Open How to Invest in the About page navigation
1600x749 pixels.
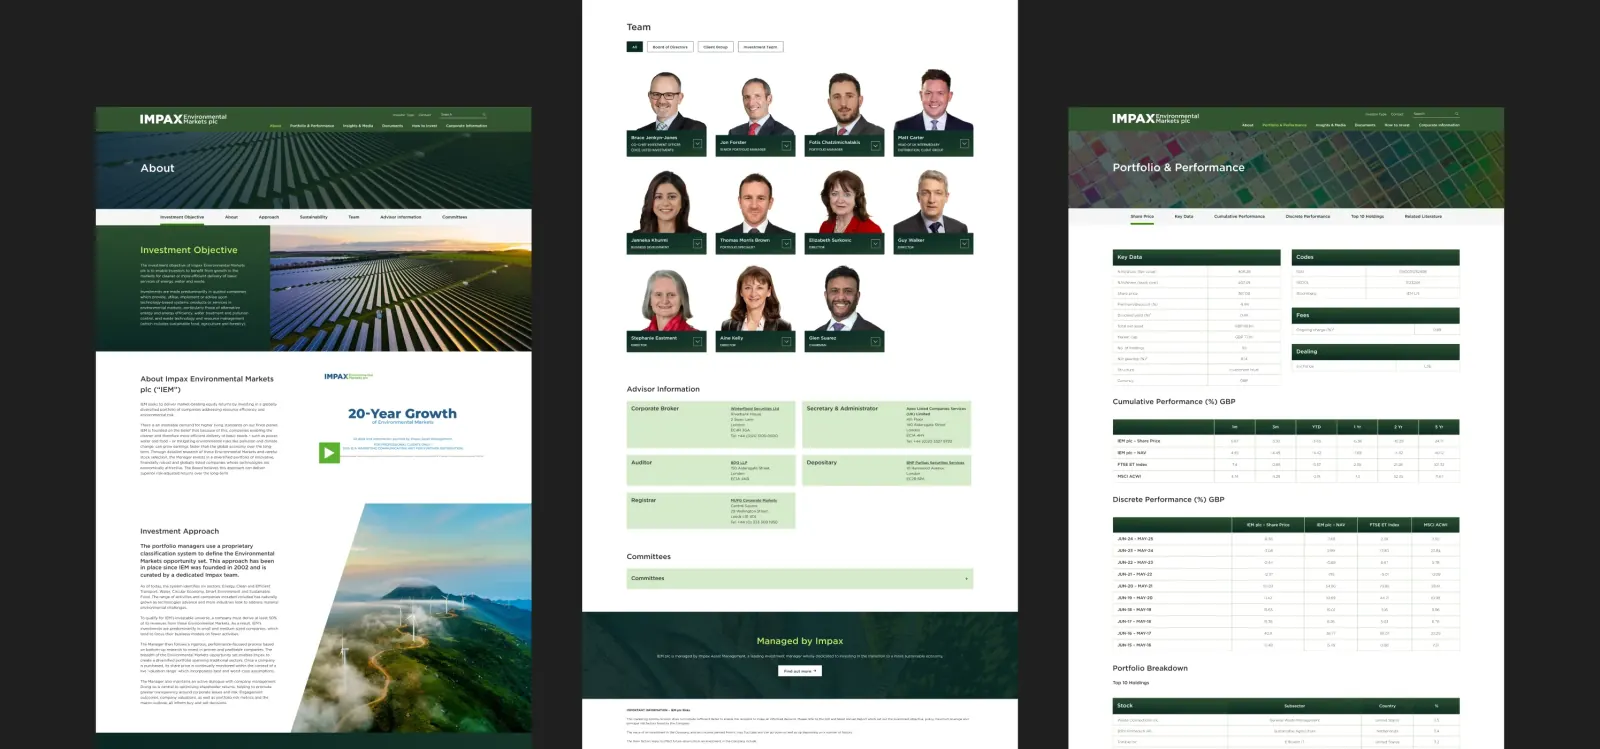pyautogui.click(x=424, y=126)
